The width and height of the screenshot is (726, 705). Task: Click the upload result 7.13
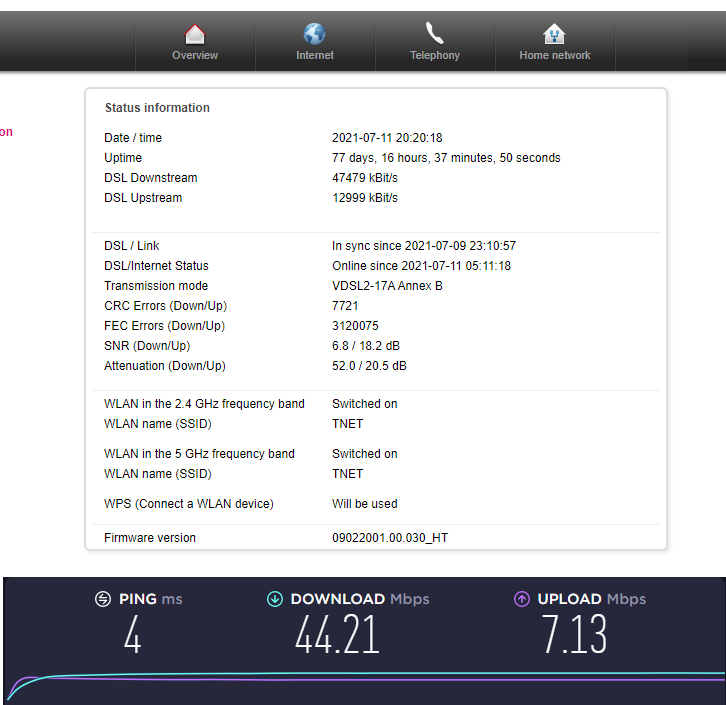(x=574, y=635)
